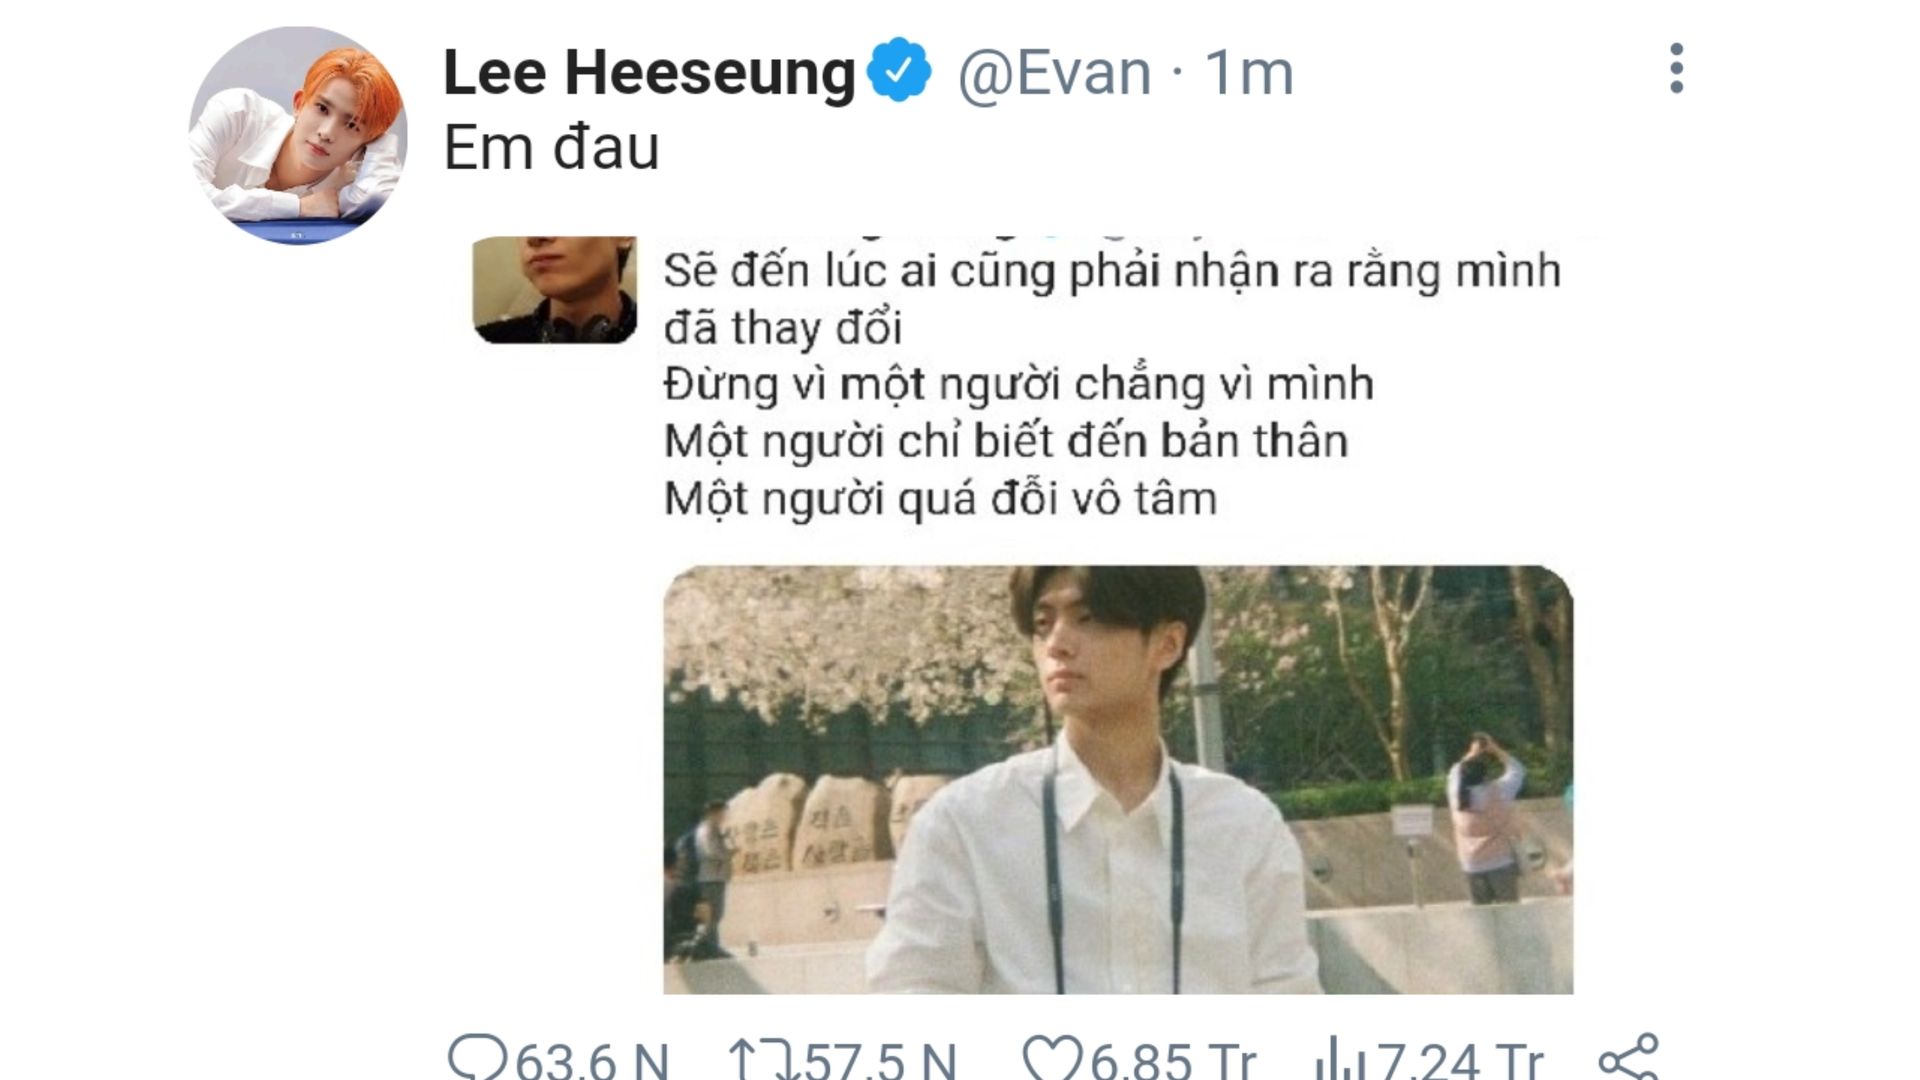Image resolution: width=1920 pixels, height=1080 pixels.
Task: Open the three-dot more options menu
Action: click(1677, 68)
